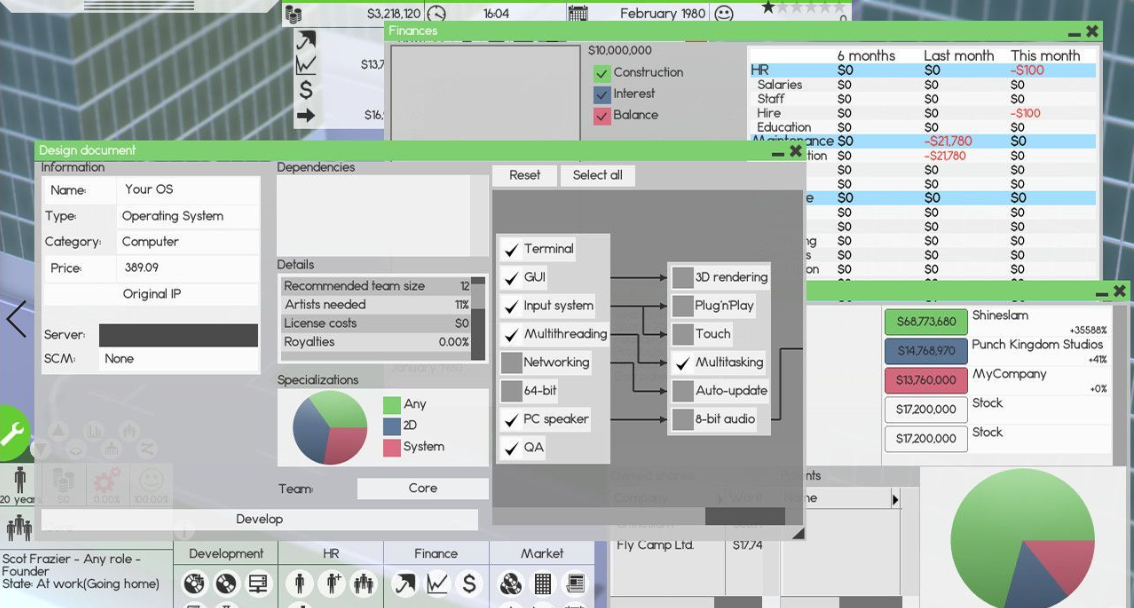Edit the Name field containing Your OS
Screen dimensions: 1134x608
pyautogui.click(x=187, y=189)
